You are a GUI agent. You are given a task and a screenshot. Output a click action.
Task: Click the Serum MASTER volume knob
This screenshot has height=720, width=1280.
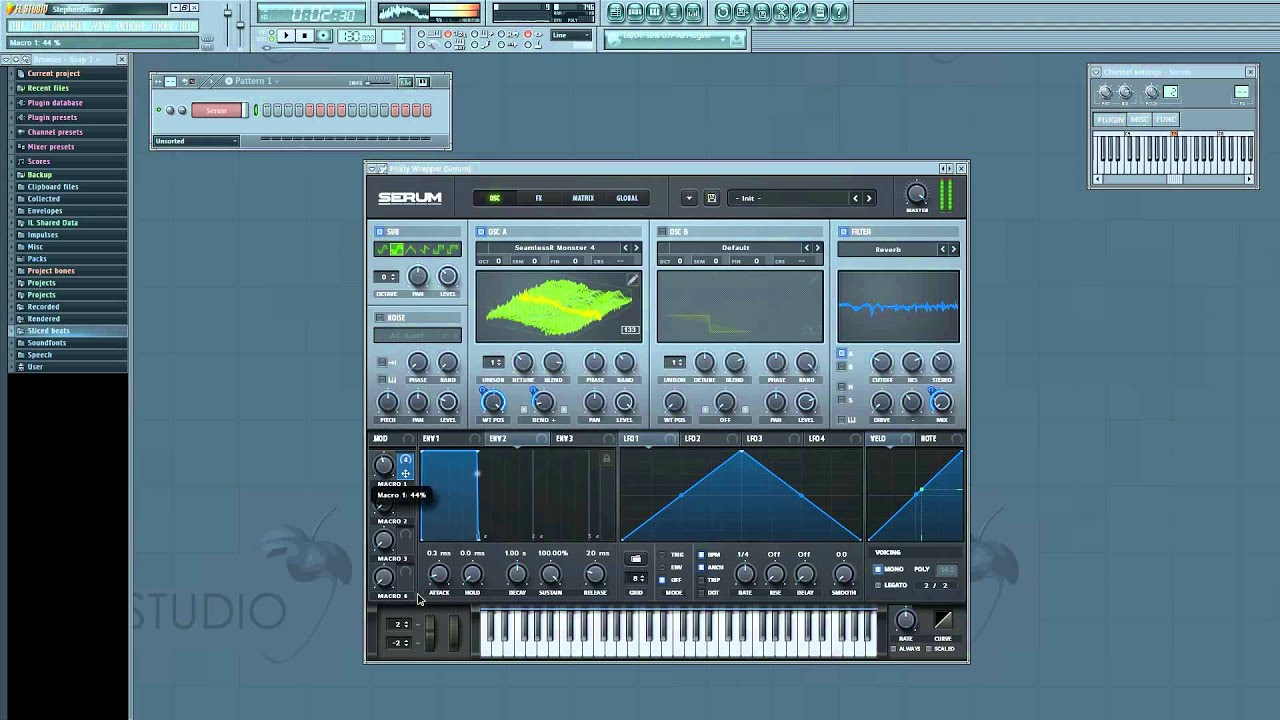click(916, 194)
